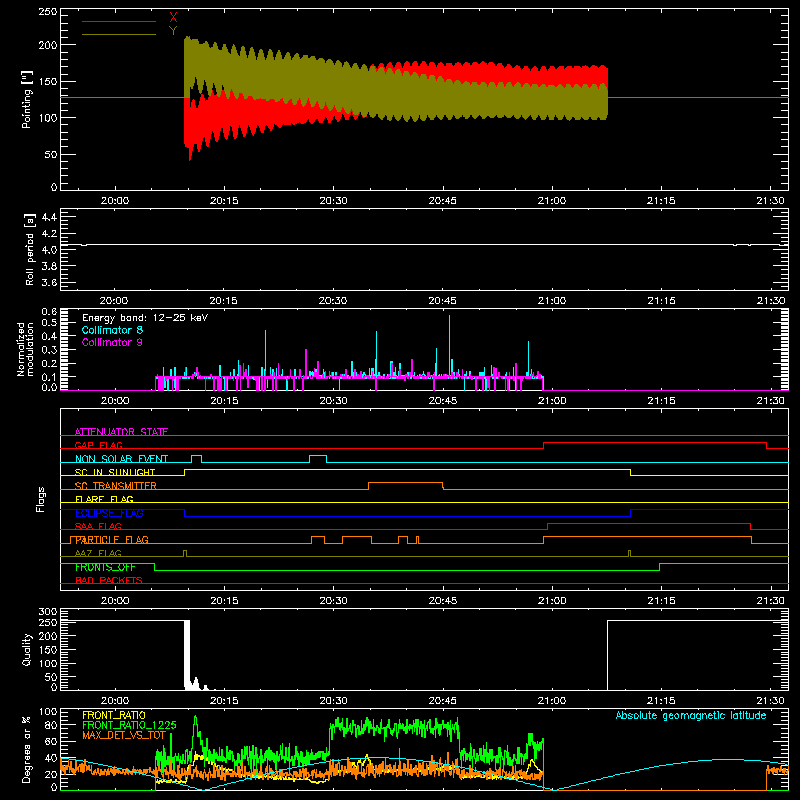This screenshot has height=800, width=800.
Task: Click 20:30 tick under Roll period plot
Action: [333, 301]
